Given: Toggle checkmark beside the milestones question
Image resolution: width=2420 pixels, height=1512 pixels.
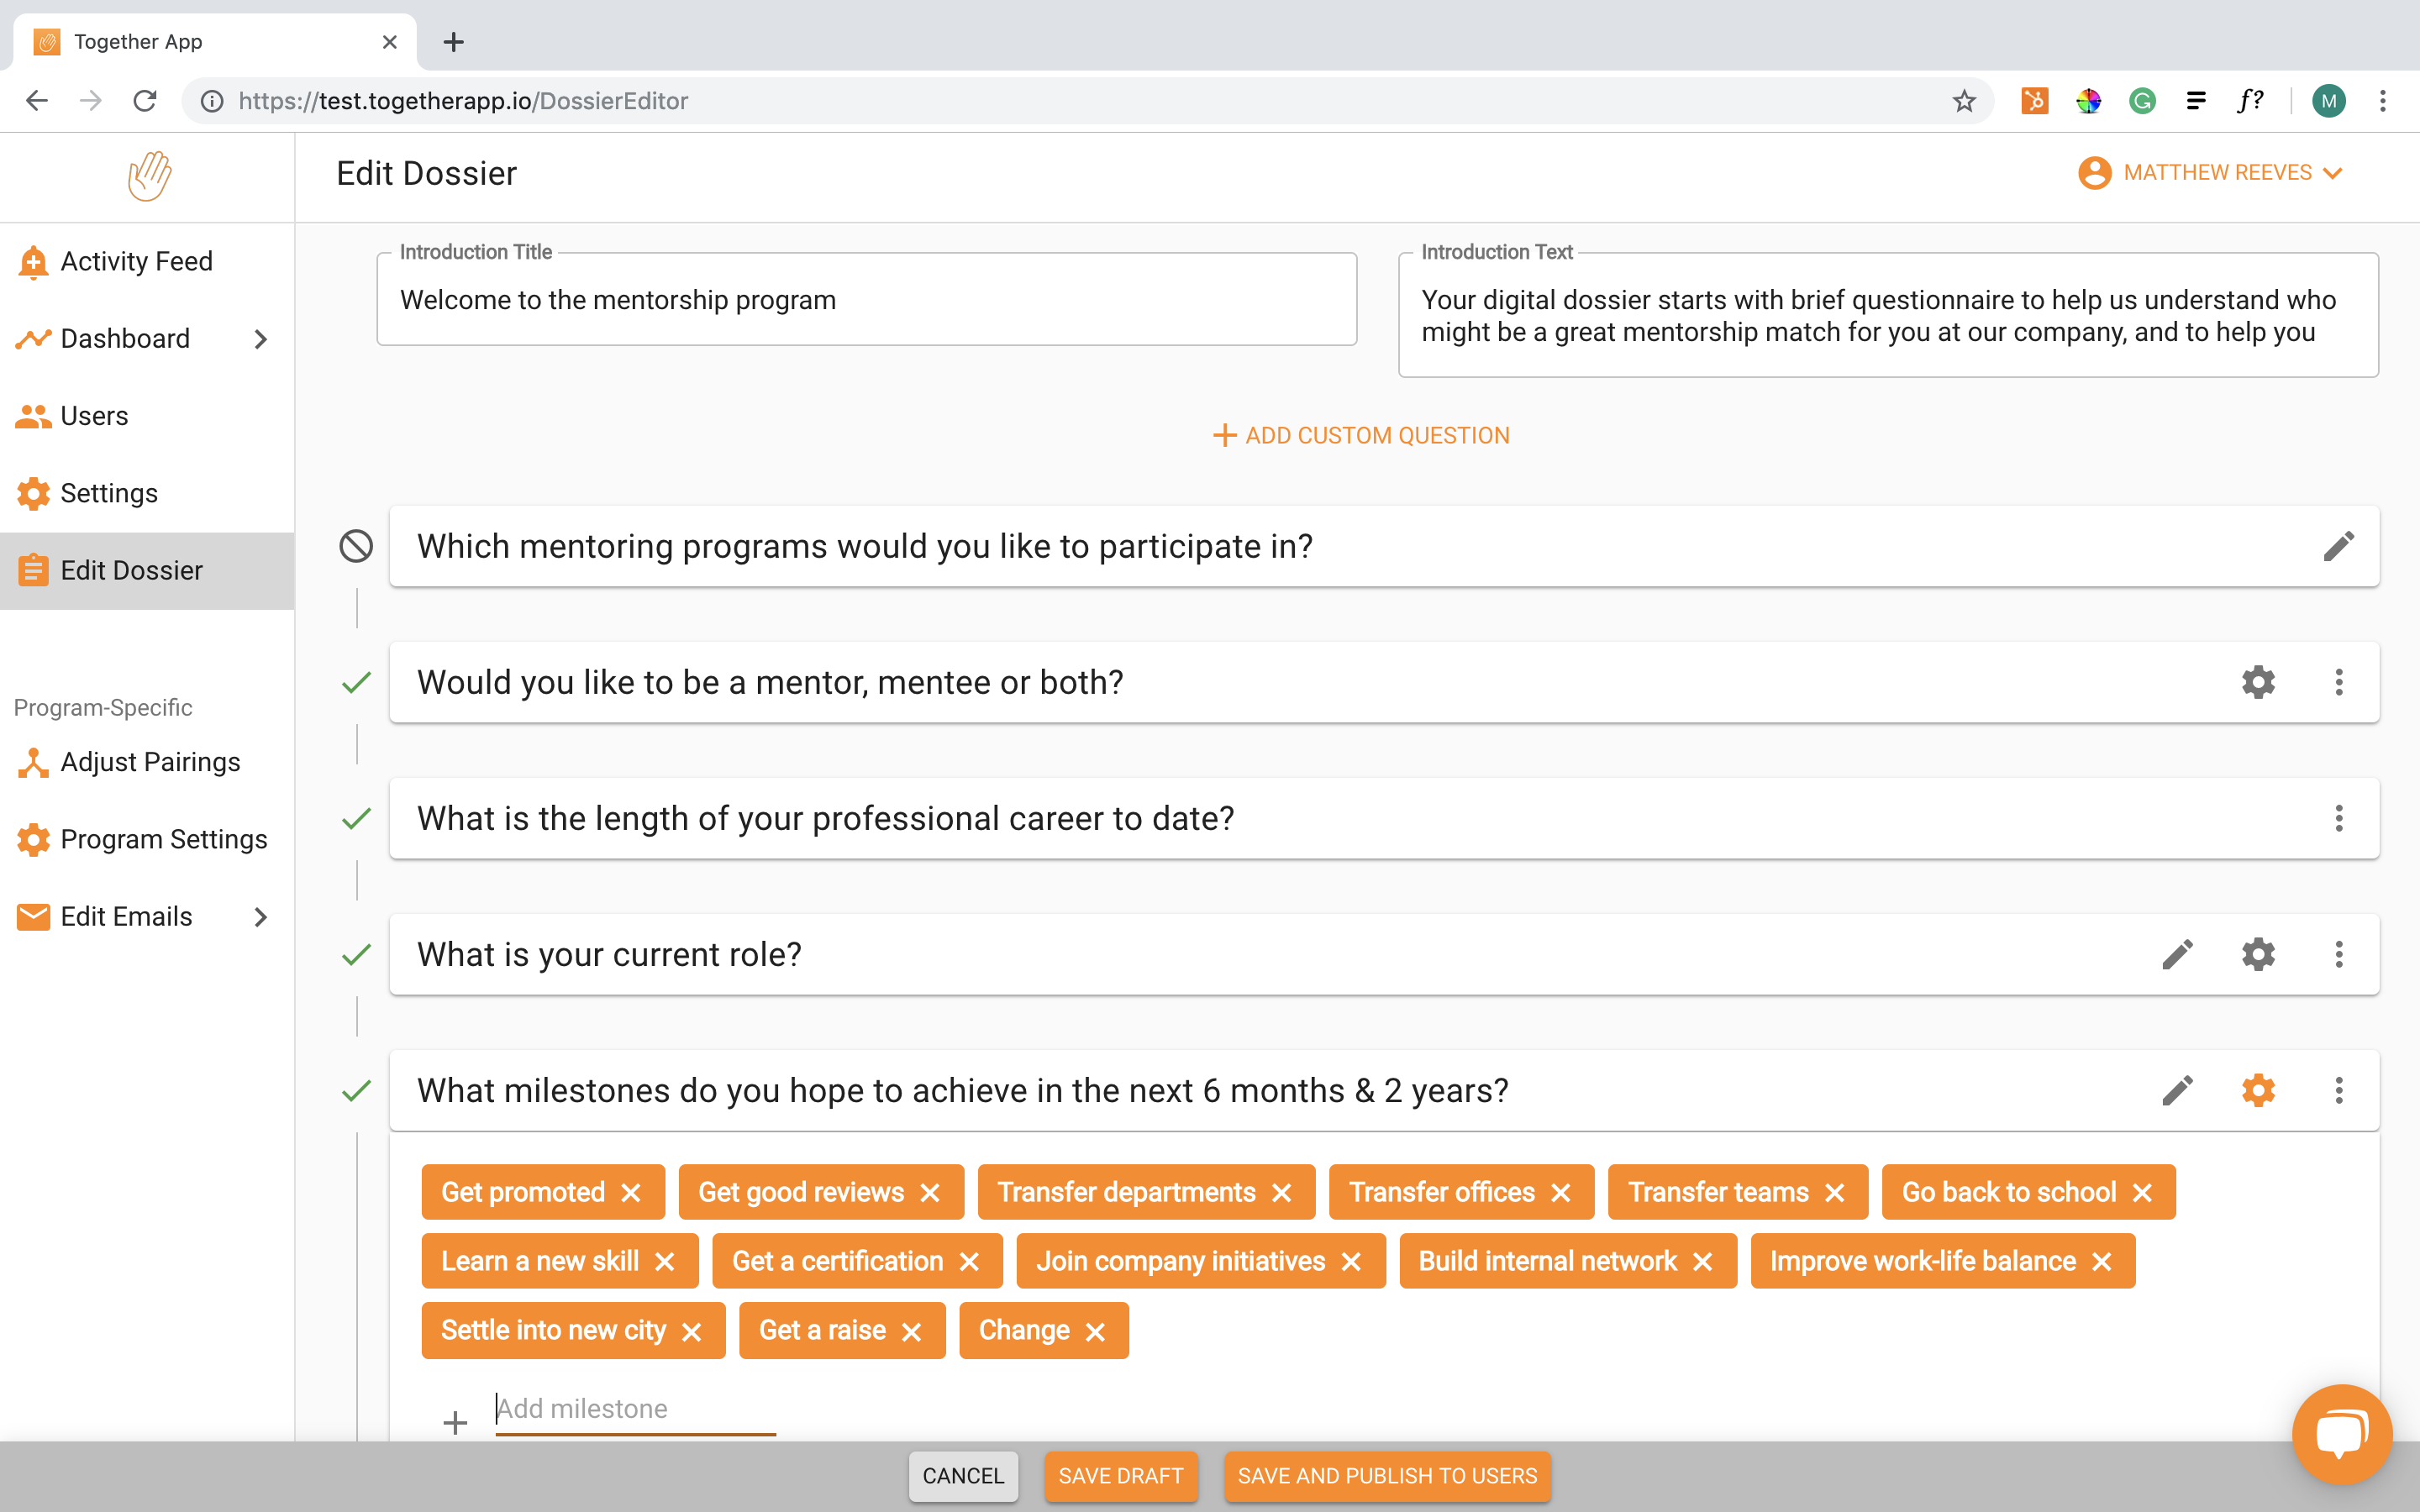Looking at the screenshot, I should pyautogui.click(x=356, y=1090).
